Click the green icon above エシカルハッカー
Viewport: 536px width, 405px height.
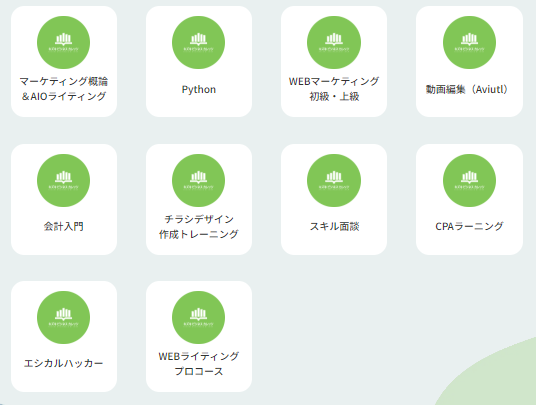pos(64,318)
